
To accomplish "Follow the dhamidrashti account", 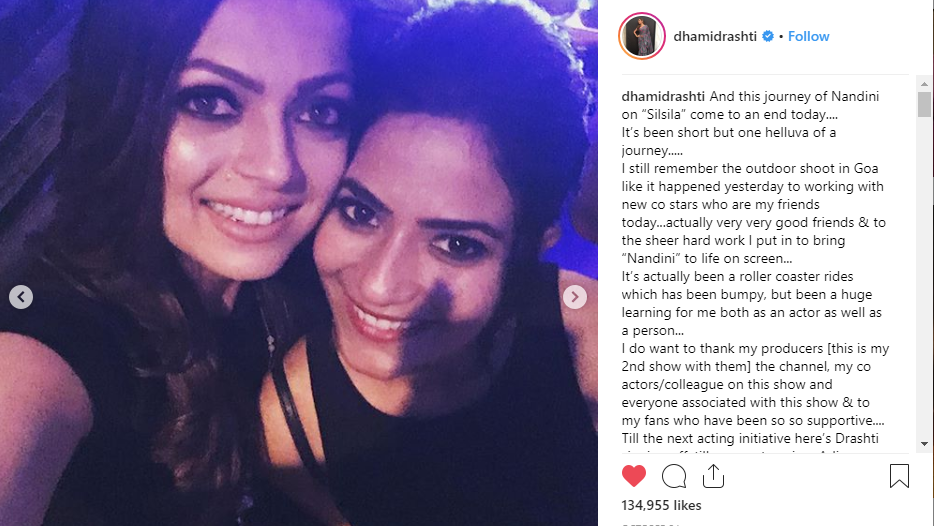I will (808, 36).
